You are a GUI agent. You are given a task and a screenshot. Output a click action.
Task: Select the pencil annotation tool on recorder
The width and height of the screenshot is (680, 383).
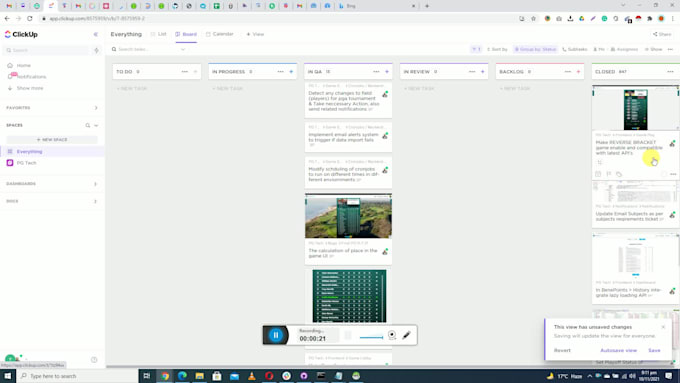pyautogui.click(x=406, y=335)
